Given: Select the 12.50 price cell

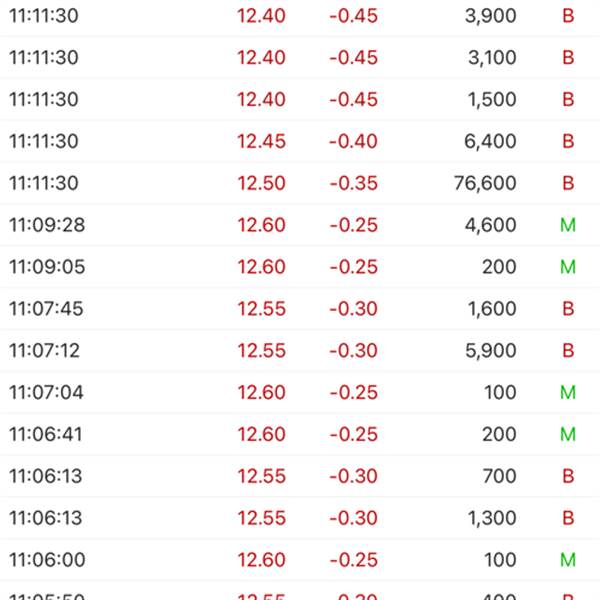Looking at the screenshot, I should click(261, 183).
